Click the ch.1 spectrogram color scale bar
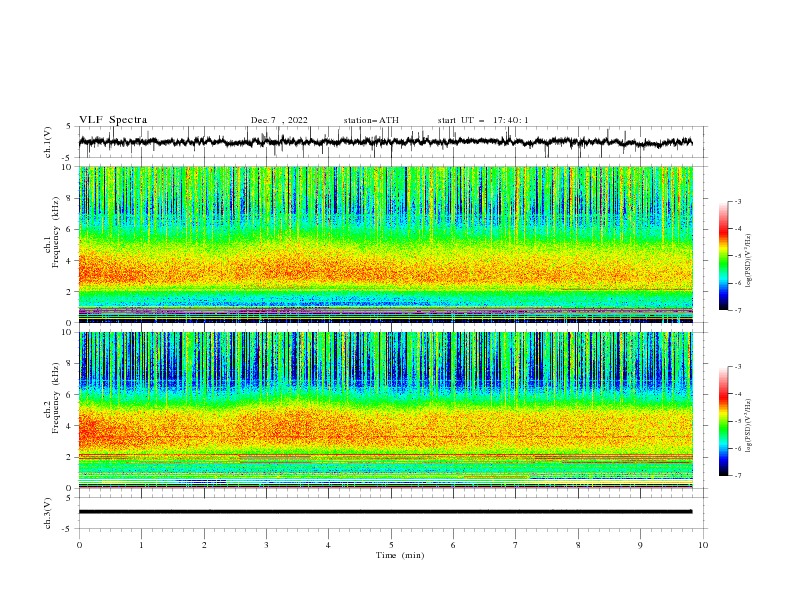This screenshot has width=792, height=612. 723,256
